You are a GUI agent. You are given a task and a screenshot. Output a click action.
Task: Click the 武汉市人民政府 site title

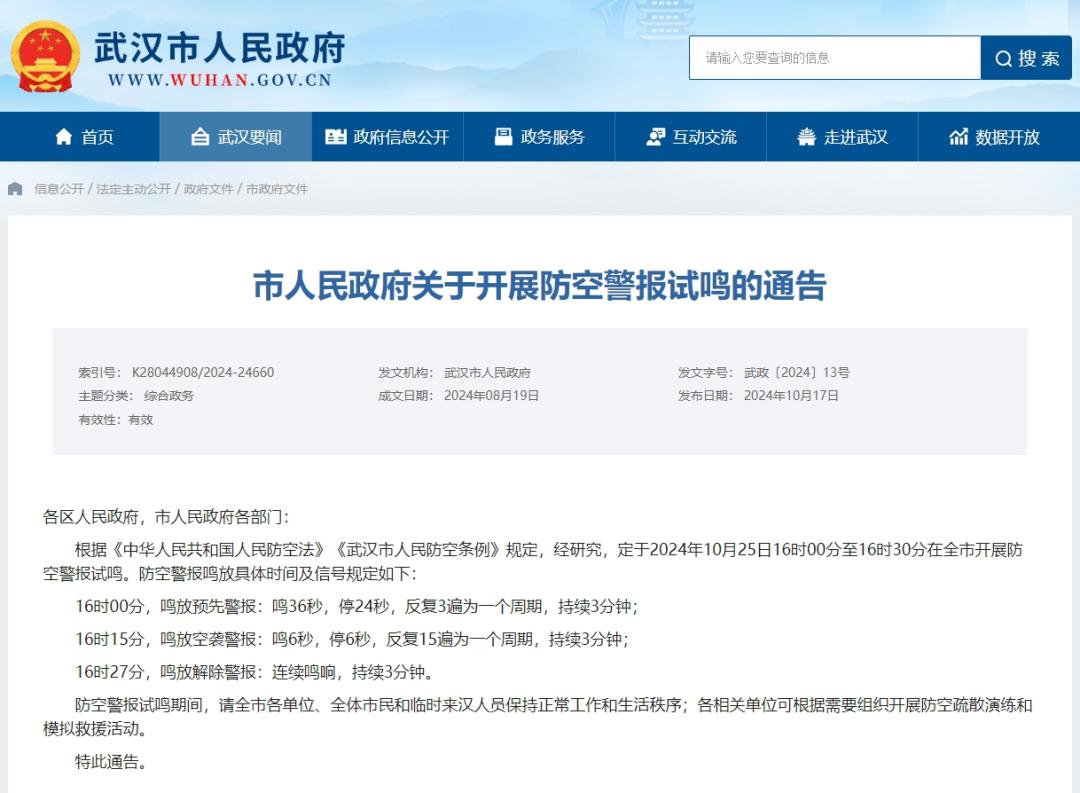tap(219, 47)
